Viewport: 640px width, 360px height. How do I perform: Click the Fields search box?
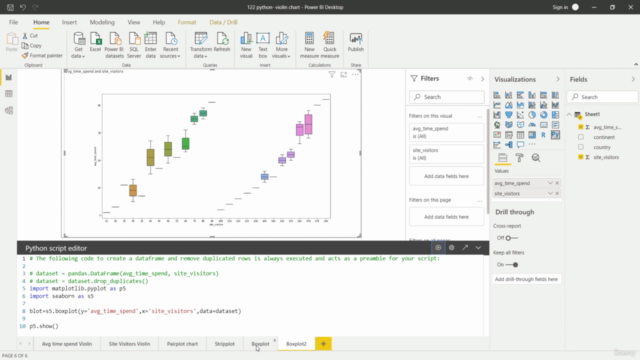click(602, 97)
